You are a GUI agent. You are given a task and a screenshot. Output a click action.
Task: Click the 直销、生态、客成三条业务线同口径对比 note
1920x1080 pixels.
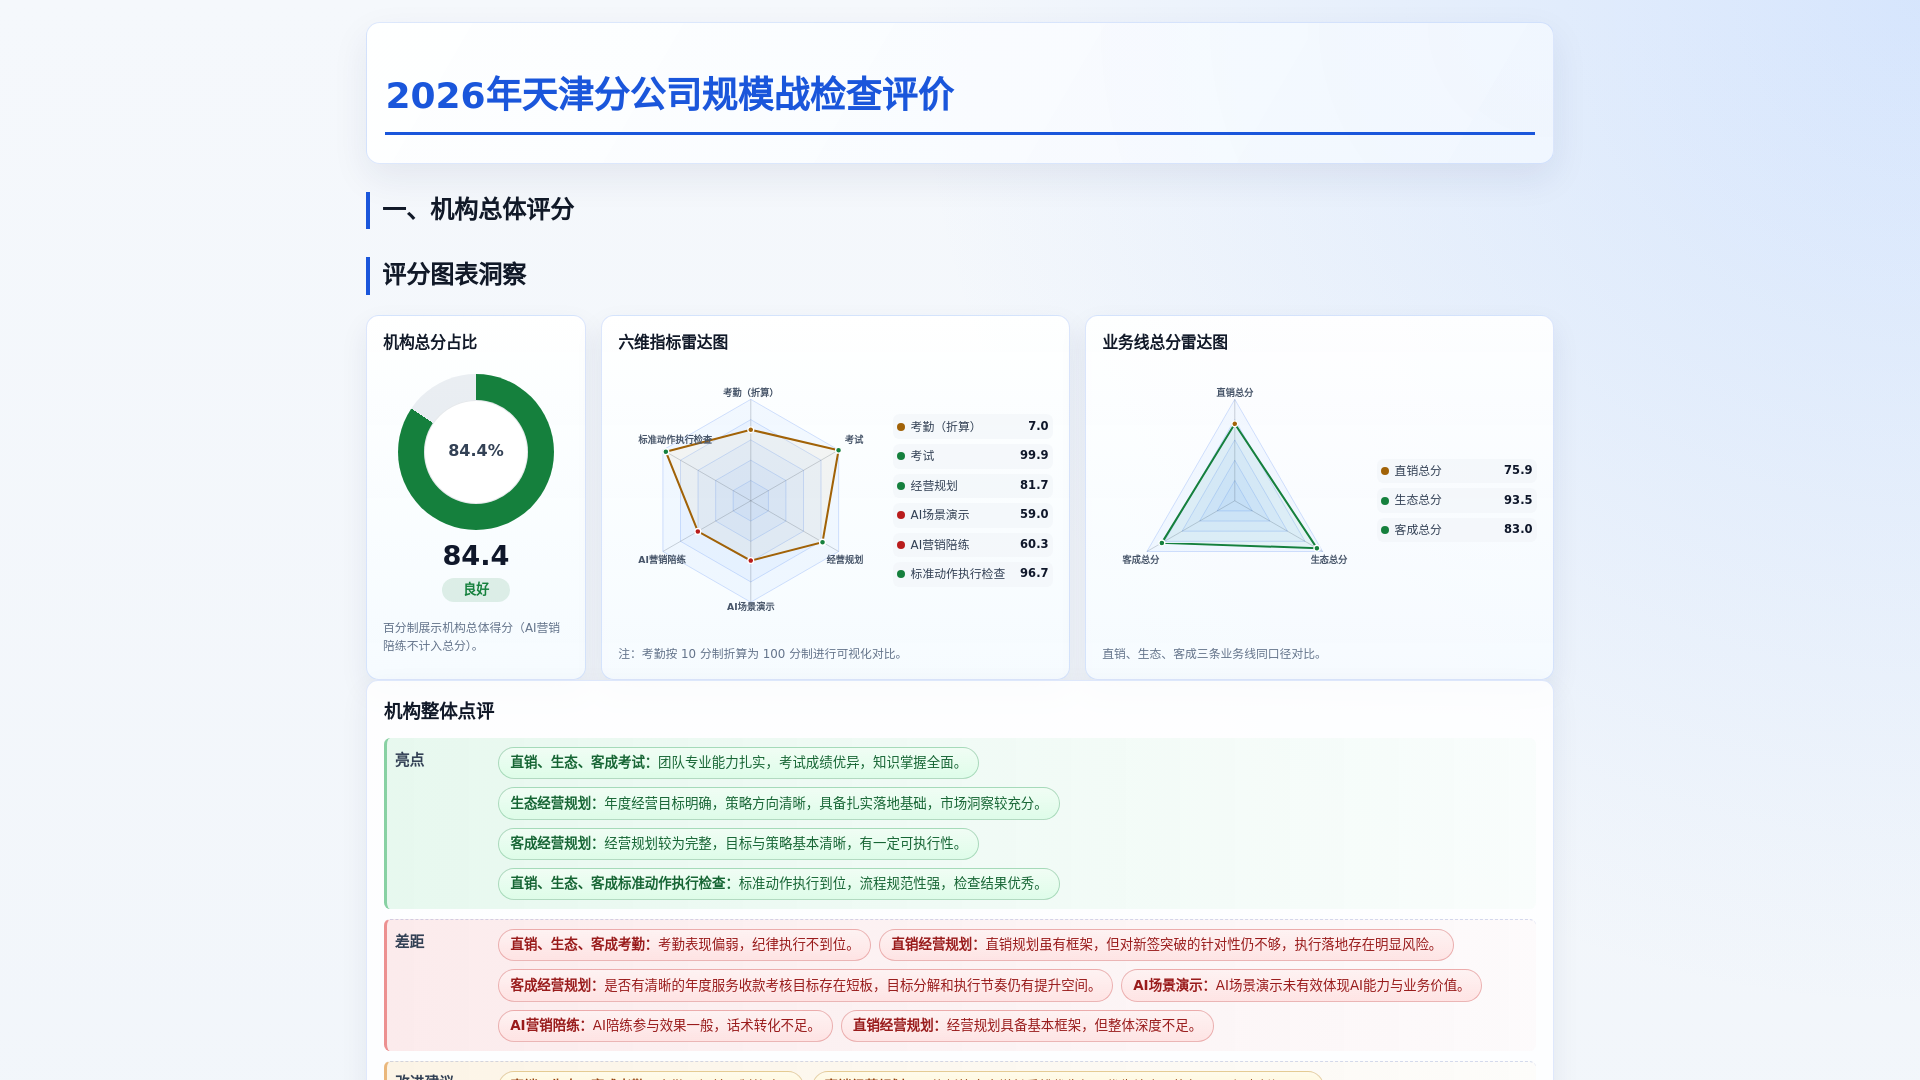(1215, 654)
